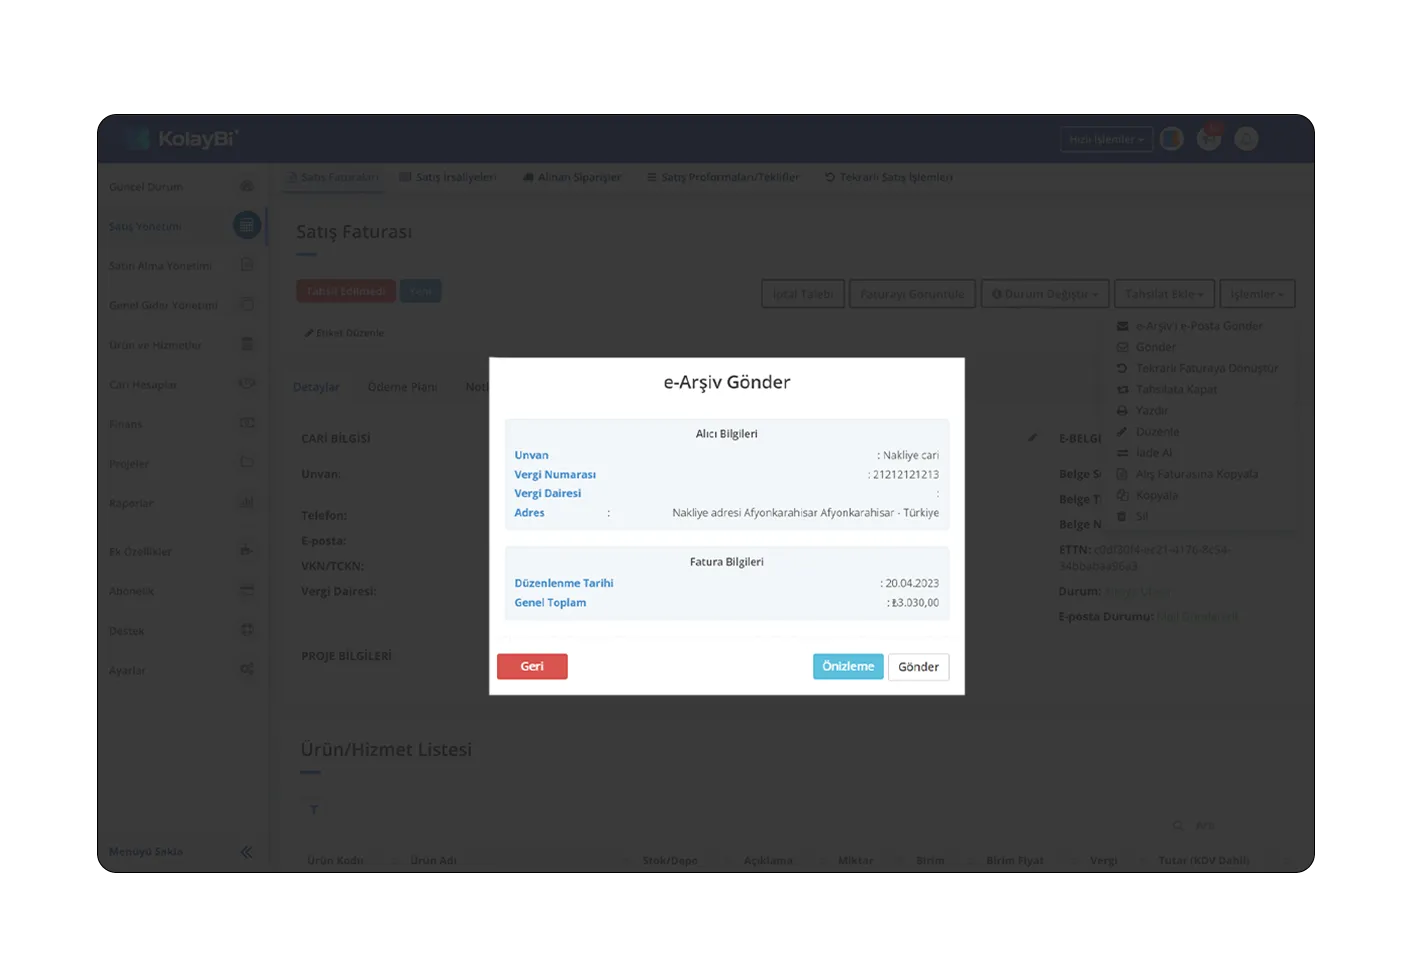This screenshot has width=1412, height=960.
Task: Switch to Tekrarlı Satış İşlemleri tab
Action: tap(888, 177)
